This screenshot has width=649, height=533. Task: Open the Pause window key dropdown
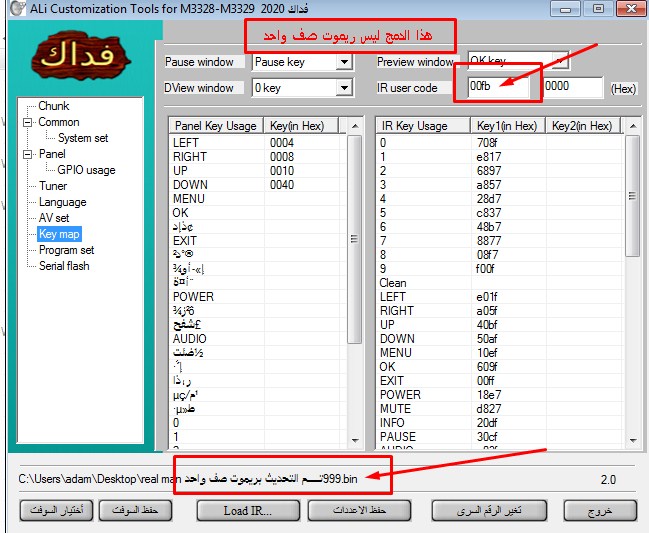(x=344, y=62)
